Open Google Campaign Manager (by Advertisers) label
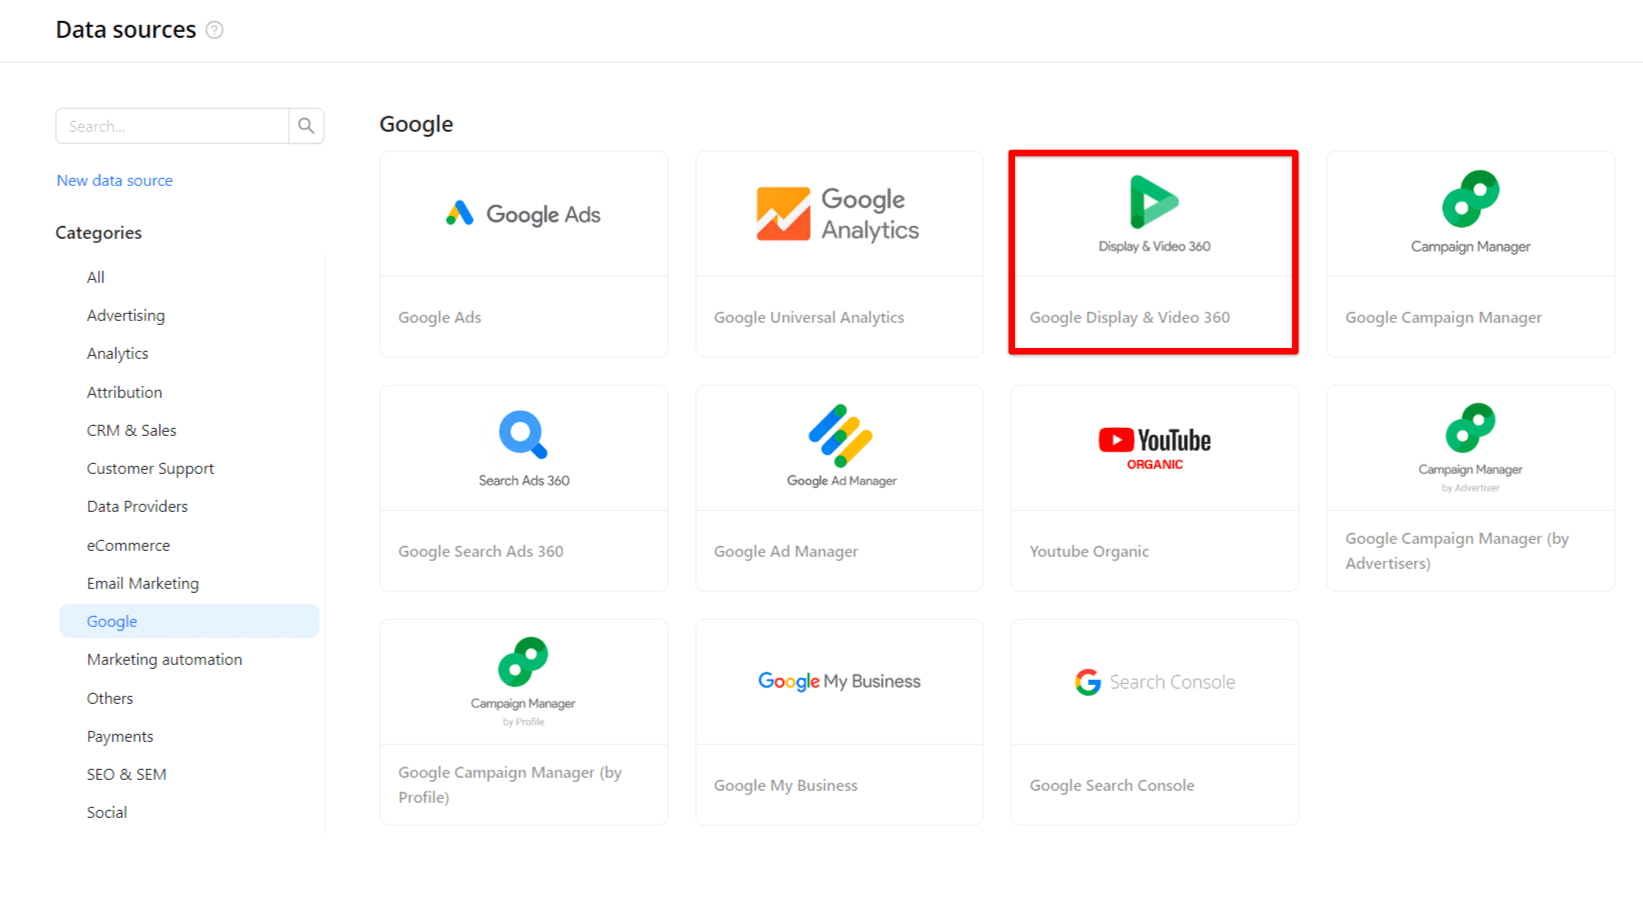 (x=1457, y=551)
